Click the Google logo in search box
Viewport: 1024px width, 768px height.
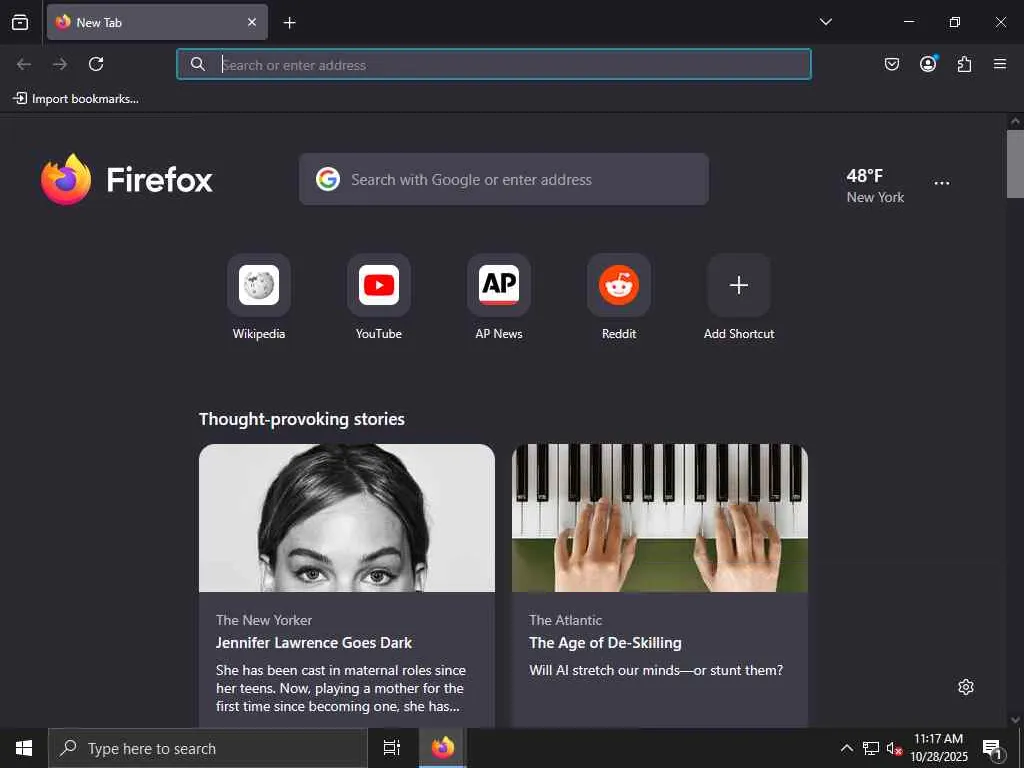tap(328, 179)
